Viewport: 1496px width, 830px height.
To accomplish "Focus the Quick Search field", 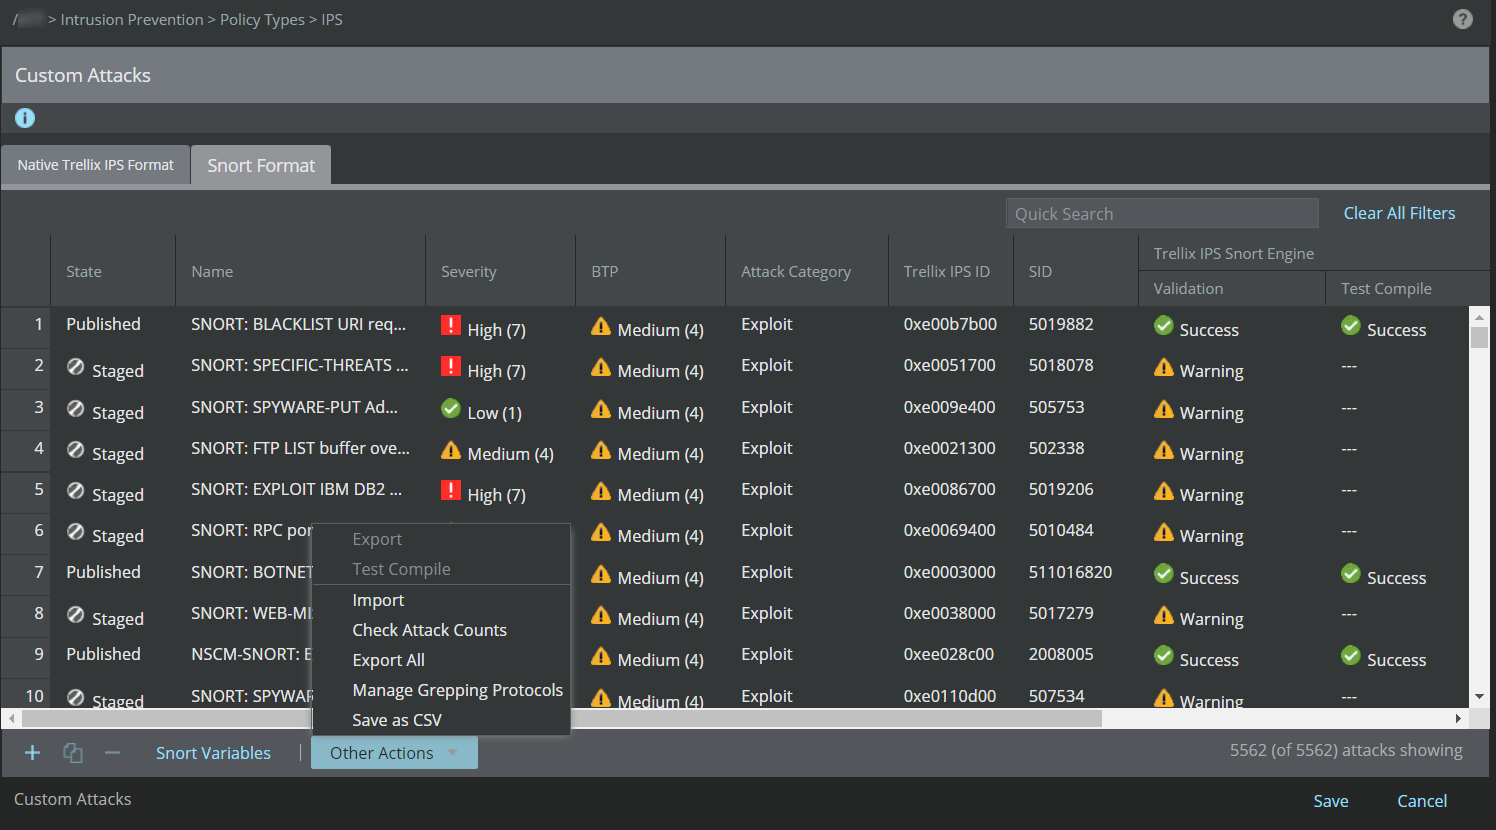I will coord(1162,213).
